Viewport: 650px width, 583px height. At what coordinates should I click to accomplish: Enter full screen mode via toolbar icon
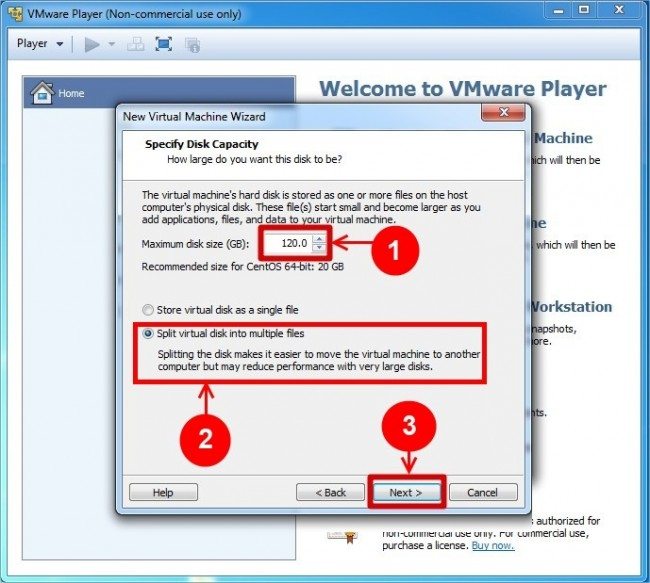tap(164, 44)
